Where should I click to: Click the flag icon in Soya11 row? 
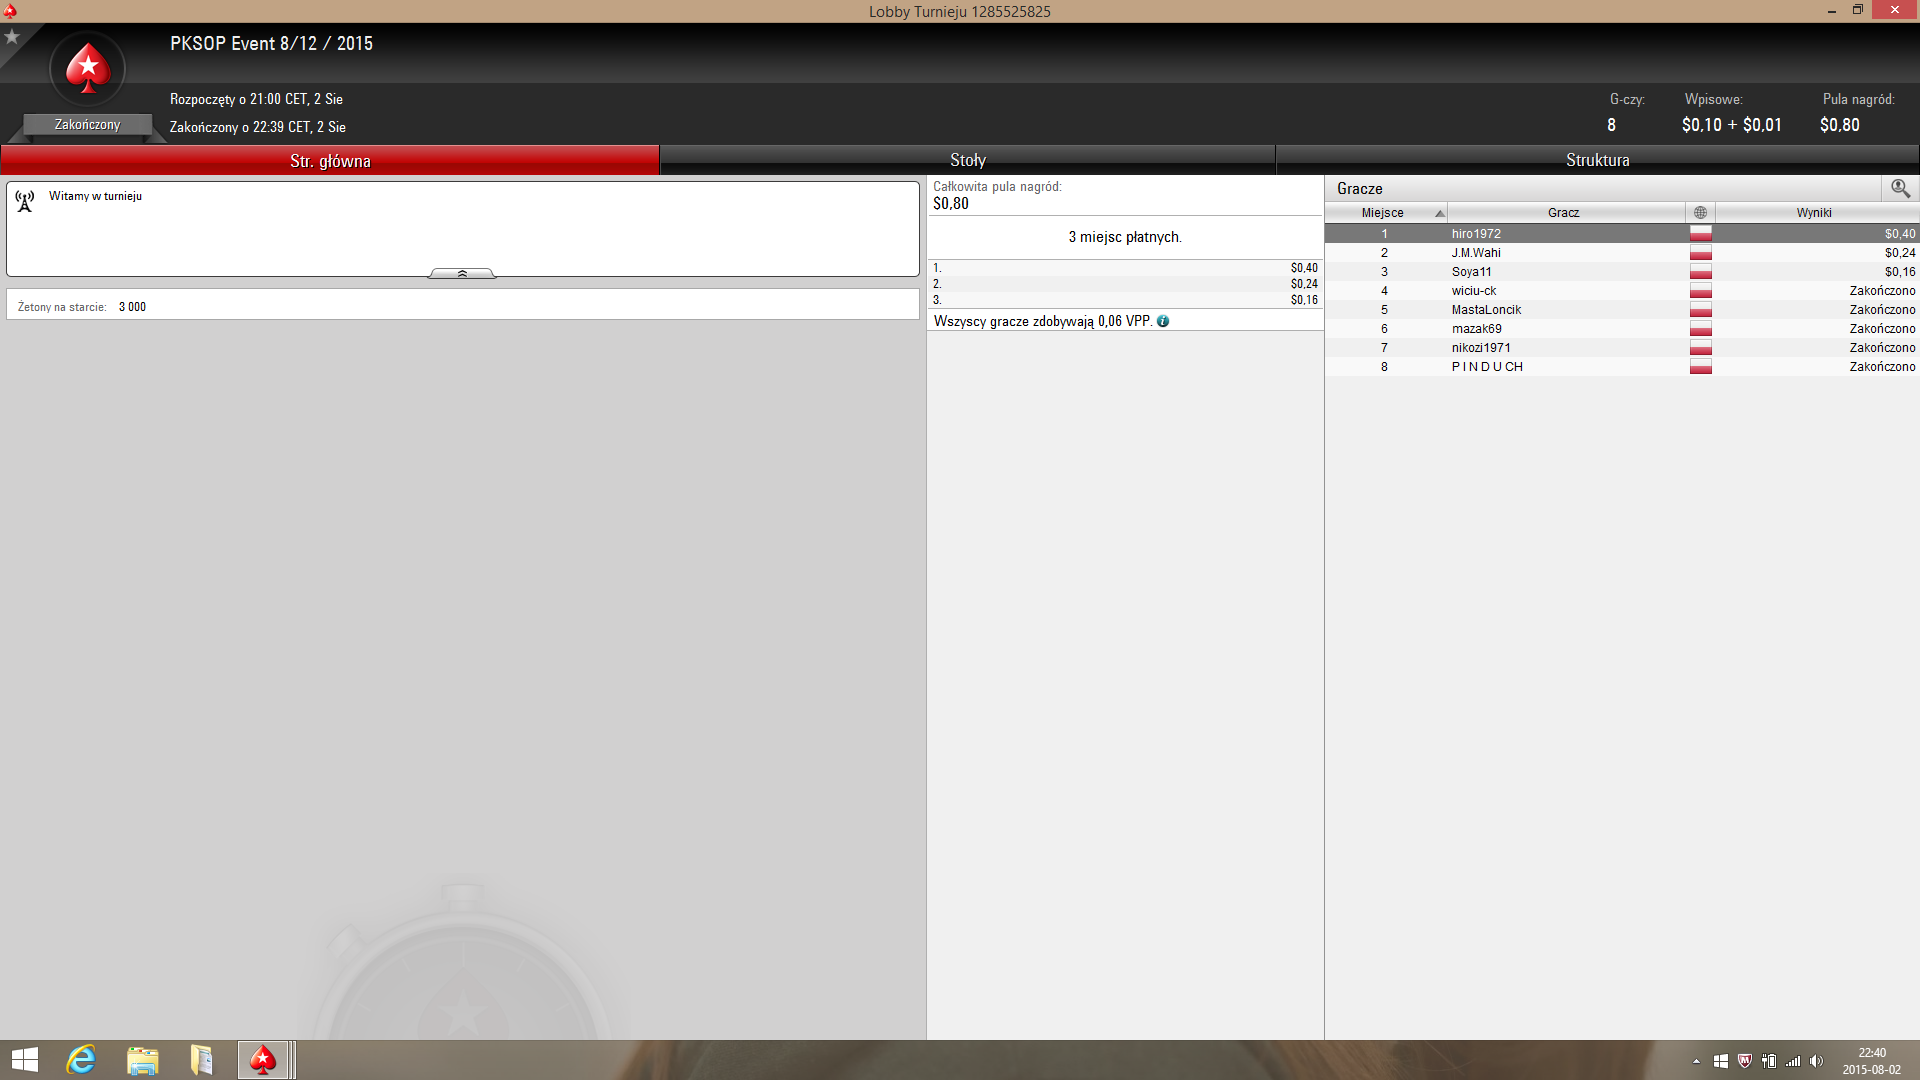(x=1700, y=272)
